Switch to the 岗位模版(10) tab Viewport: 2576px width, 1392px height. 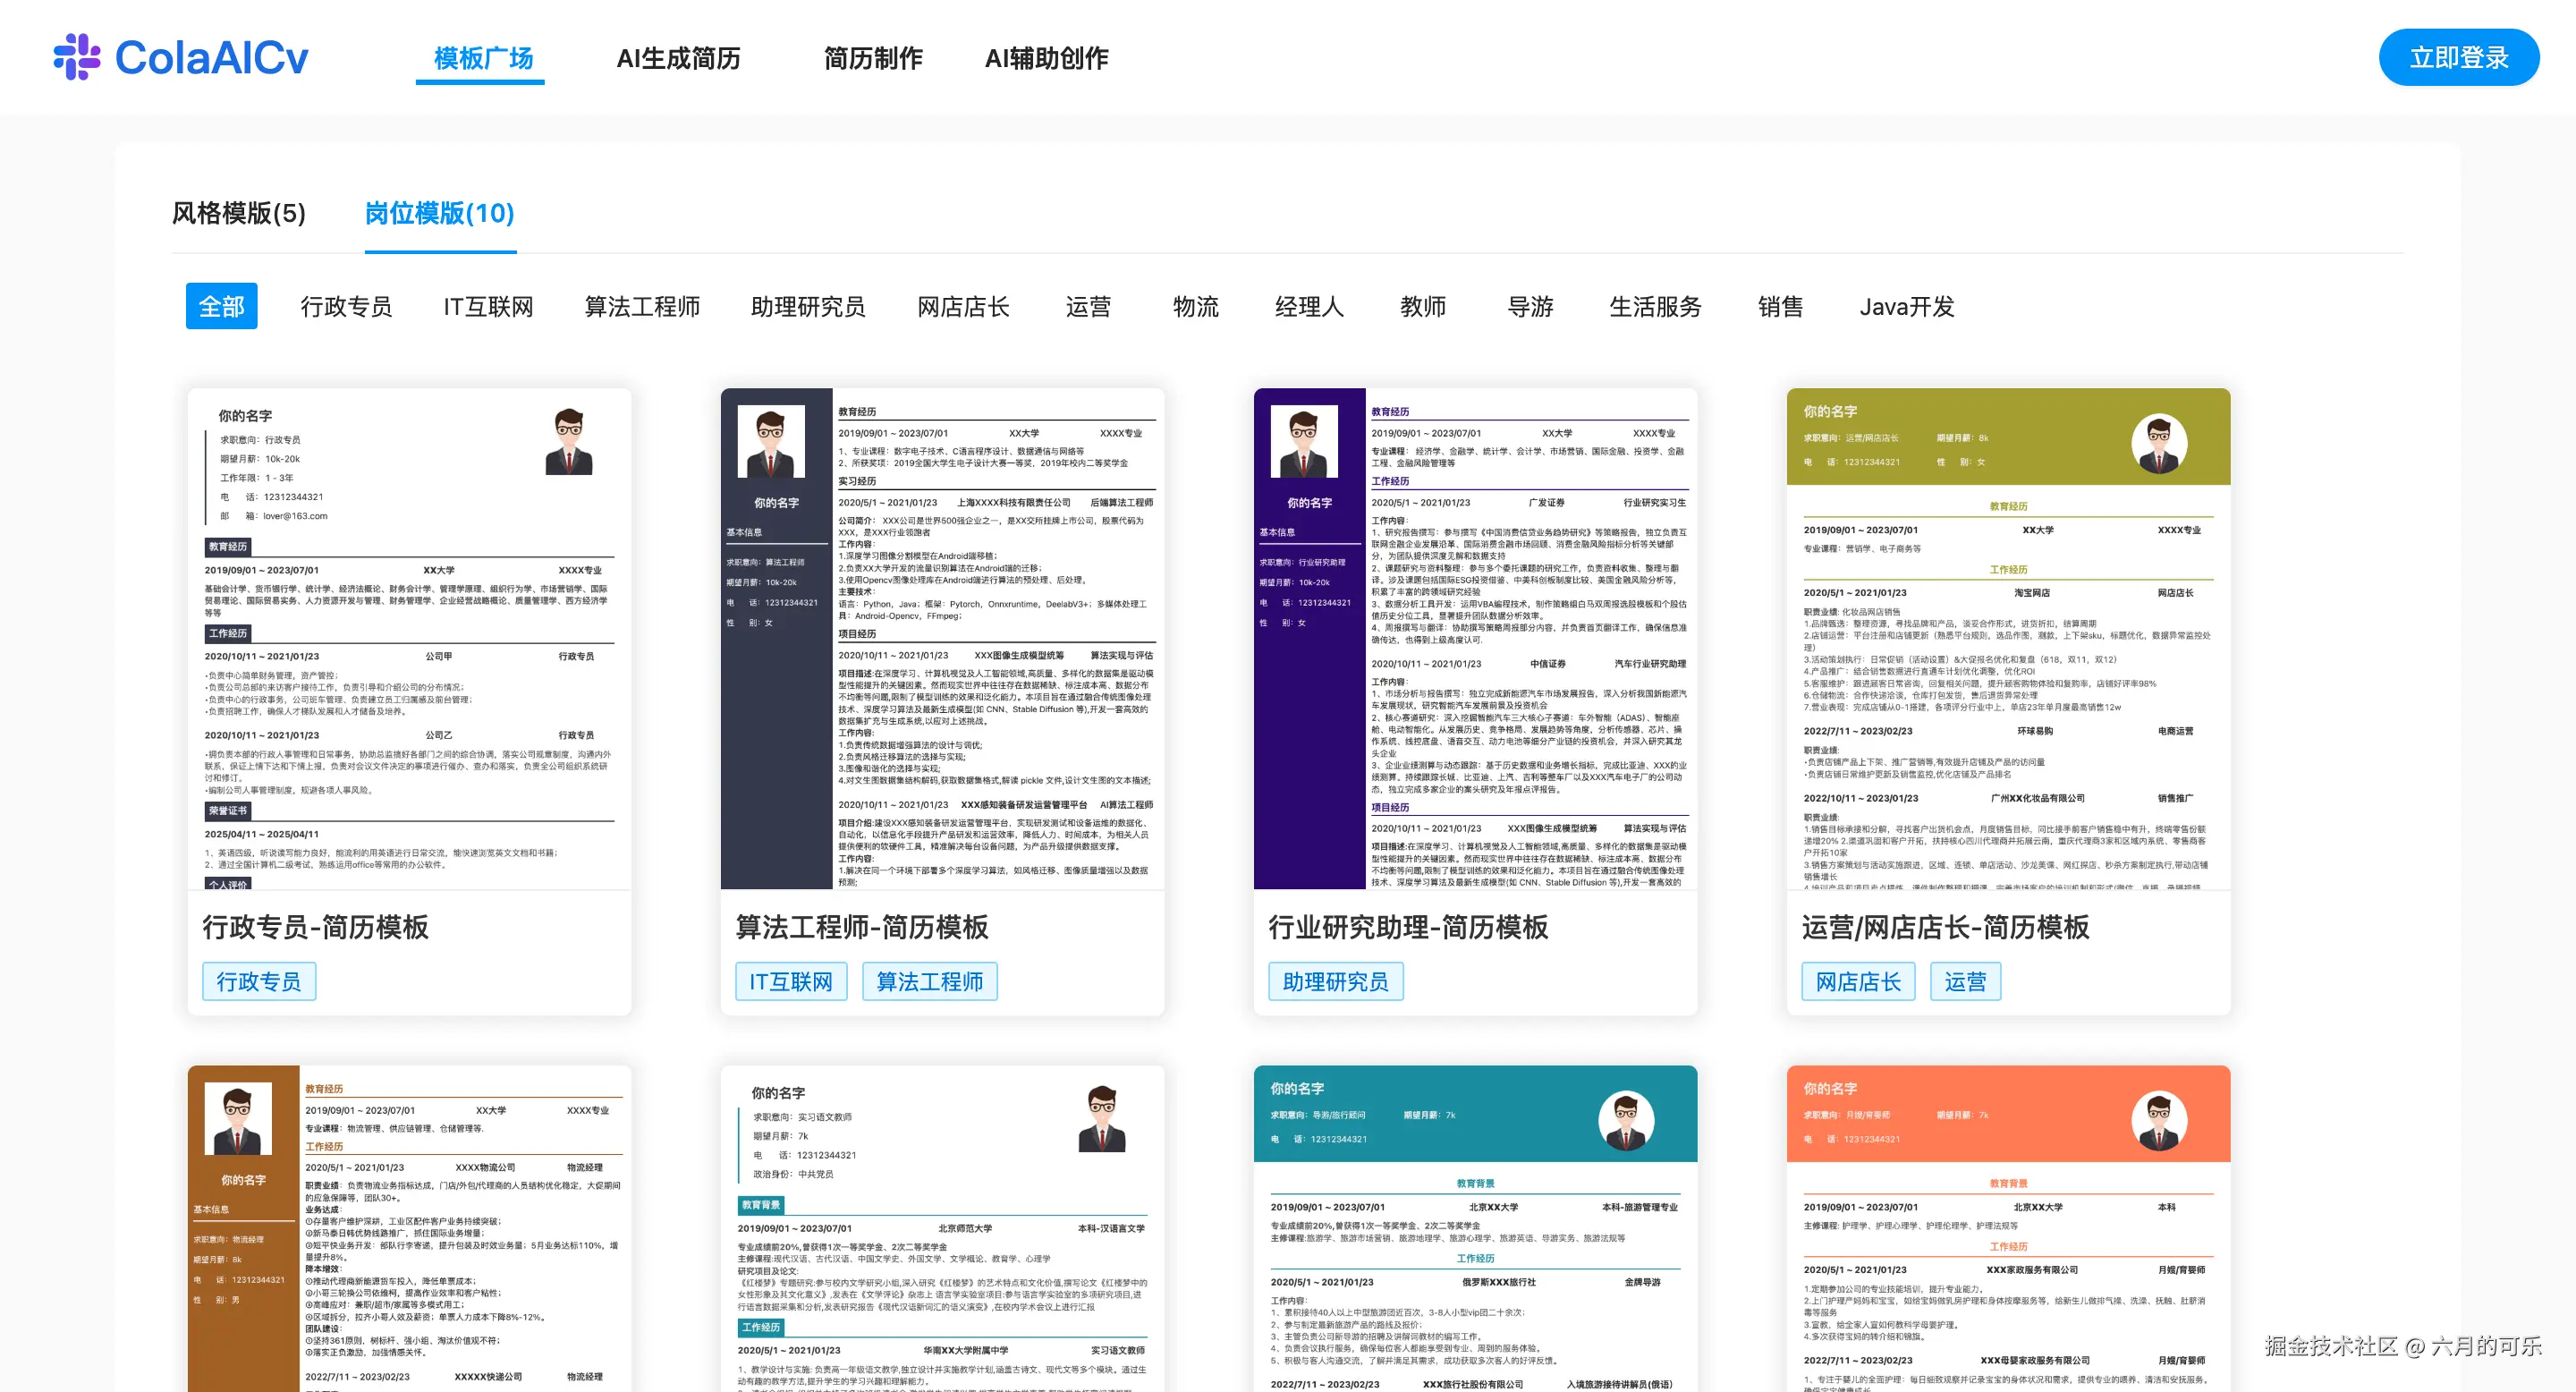(439, 214)
